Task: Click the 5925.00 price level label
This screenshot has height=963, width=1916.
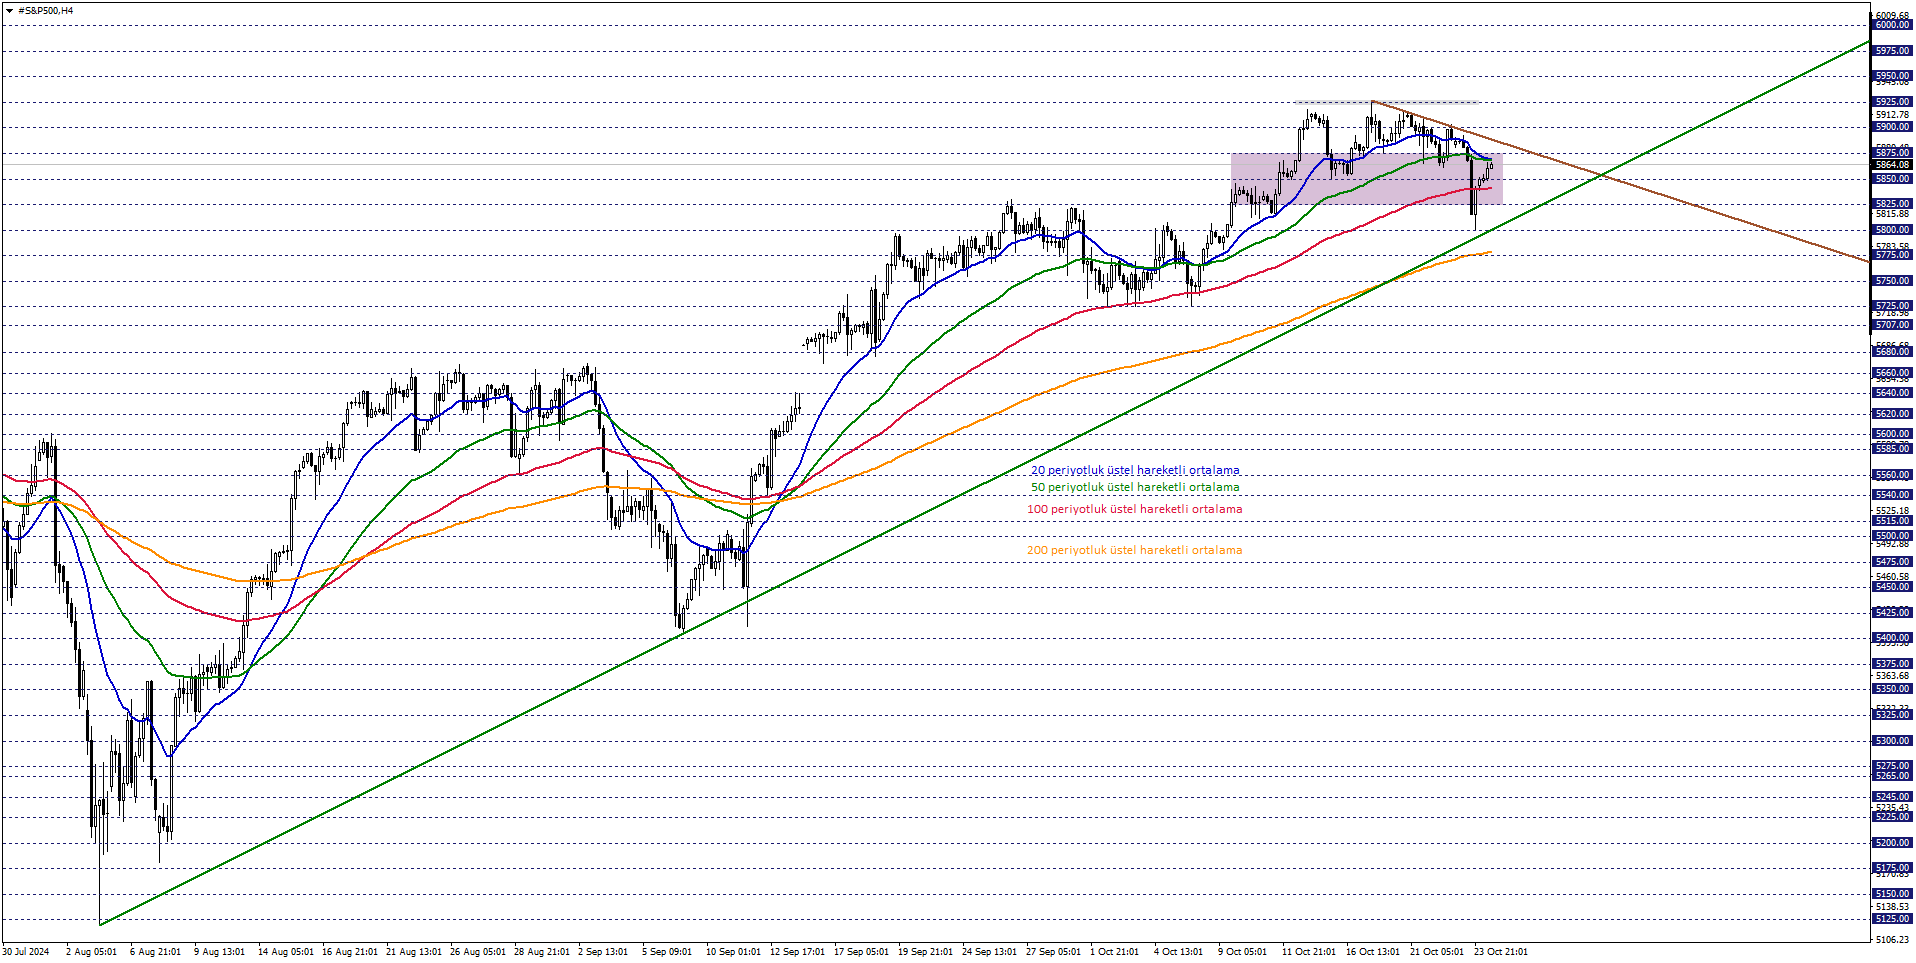Action: coord(1892,102)
